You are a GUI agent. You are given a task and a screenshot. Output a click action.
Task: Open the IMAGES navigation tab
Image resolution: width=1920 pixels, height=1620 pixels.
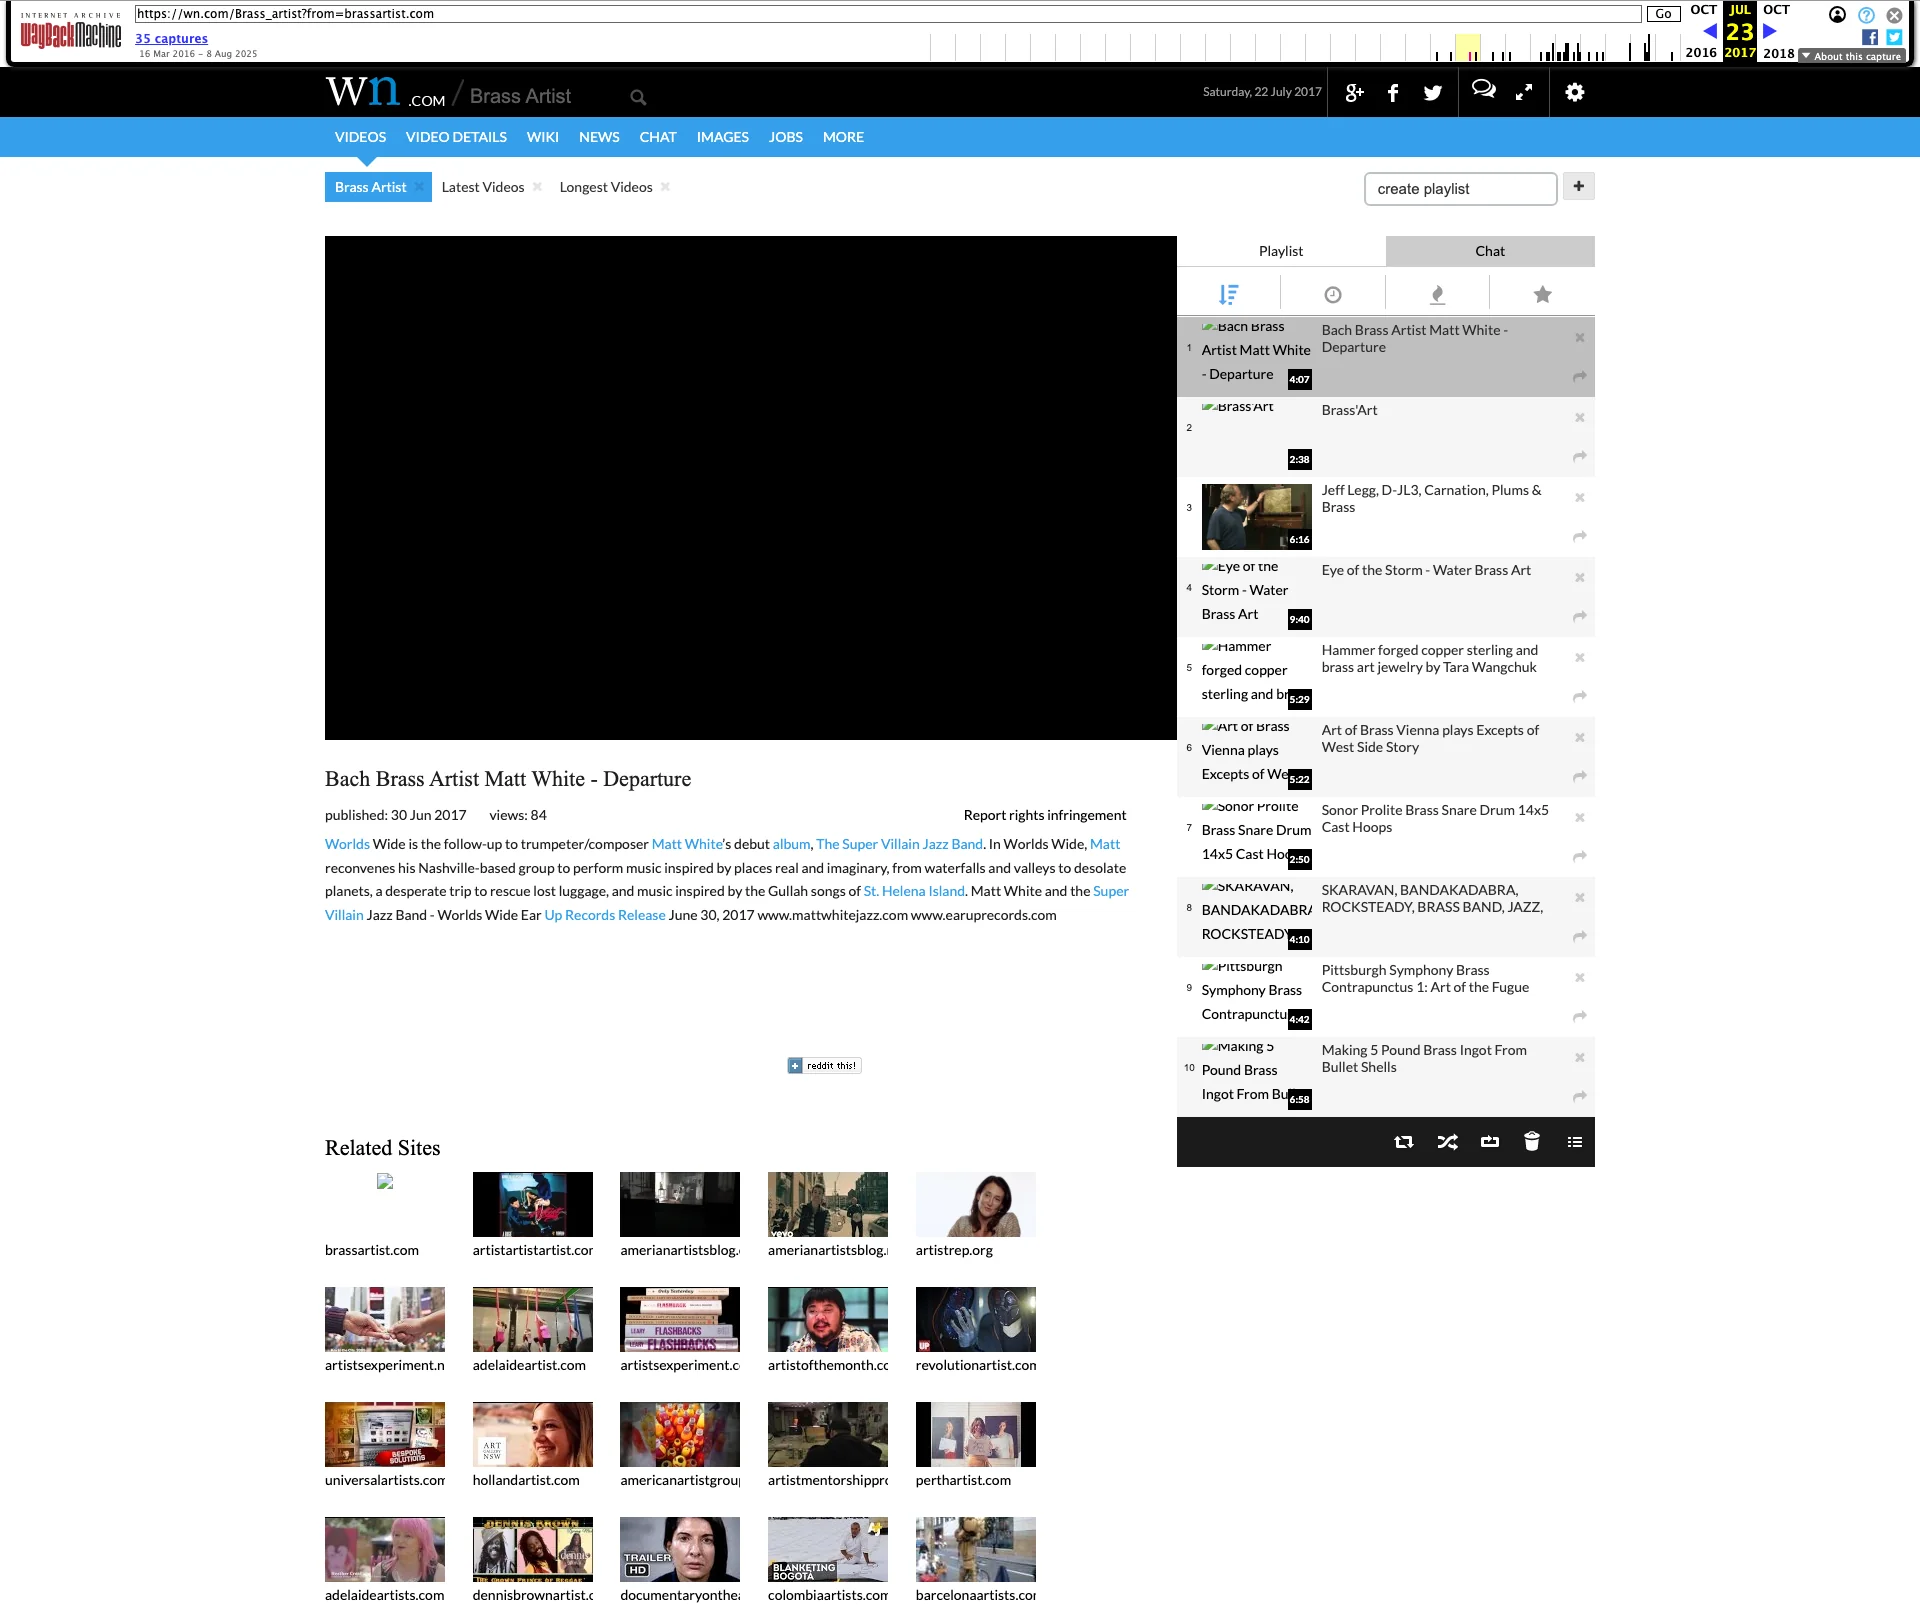[x=722, y=137]
